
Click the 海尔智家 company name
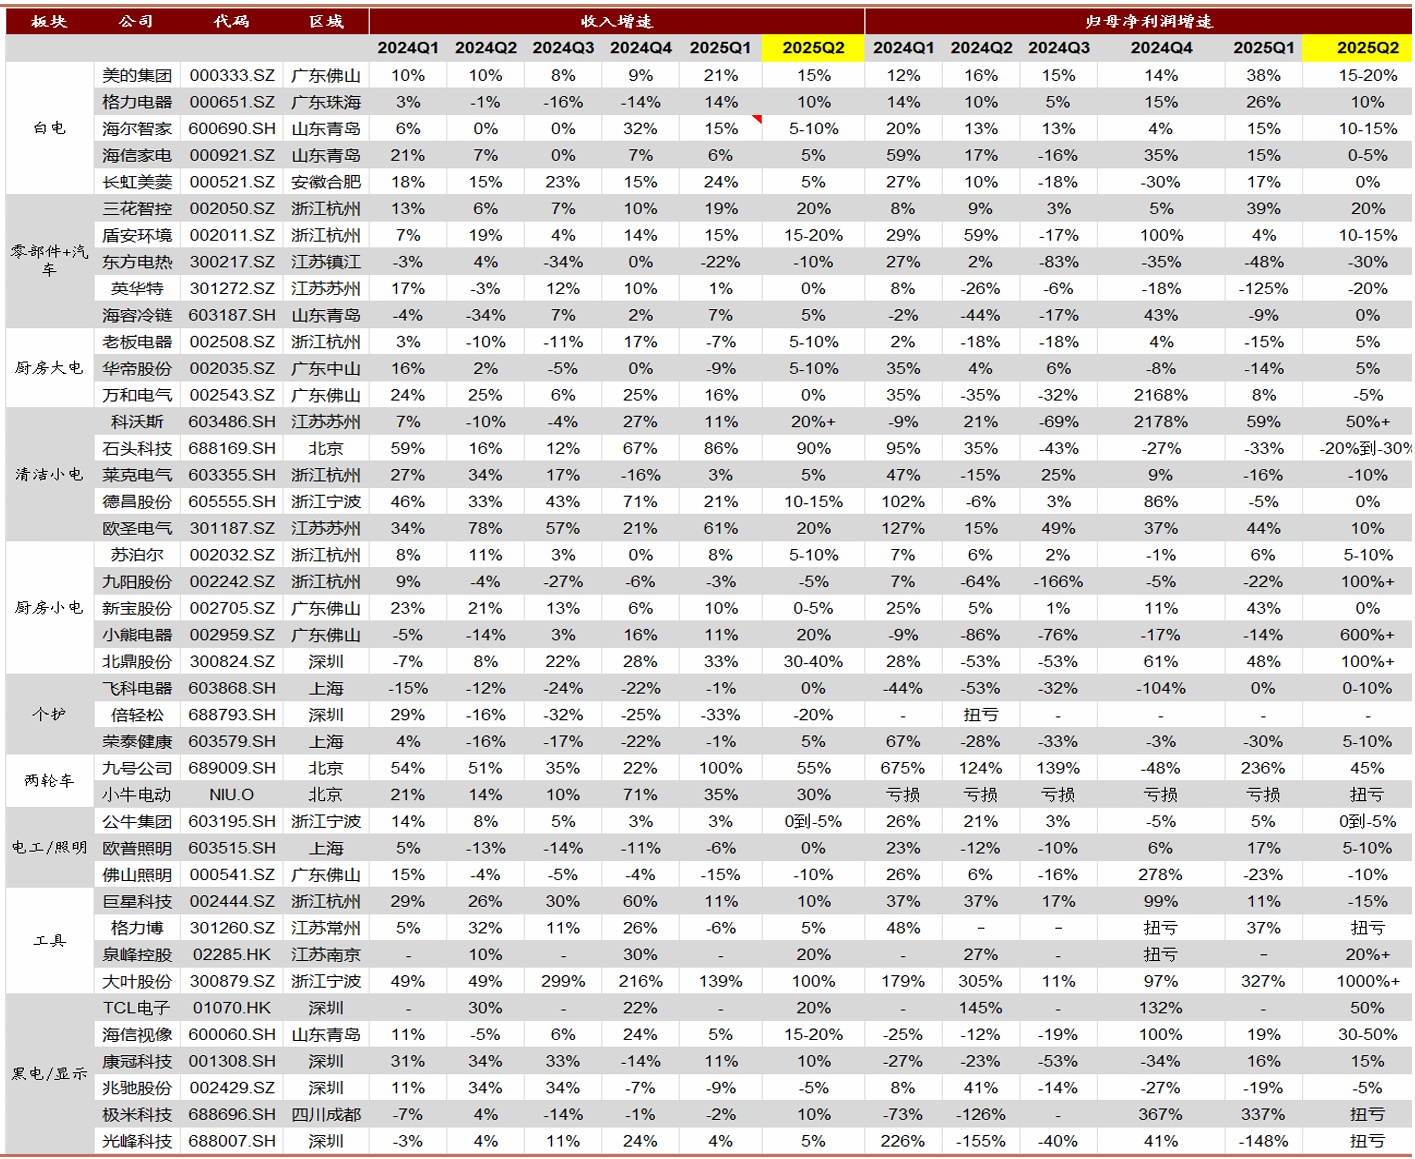point(137,128)
